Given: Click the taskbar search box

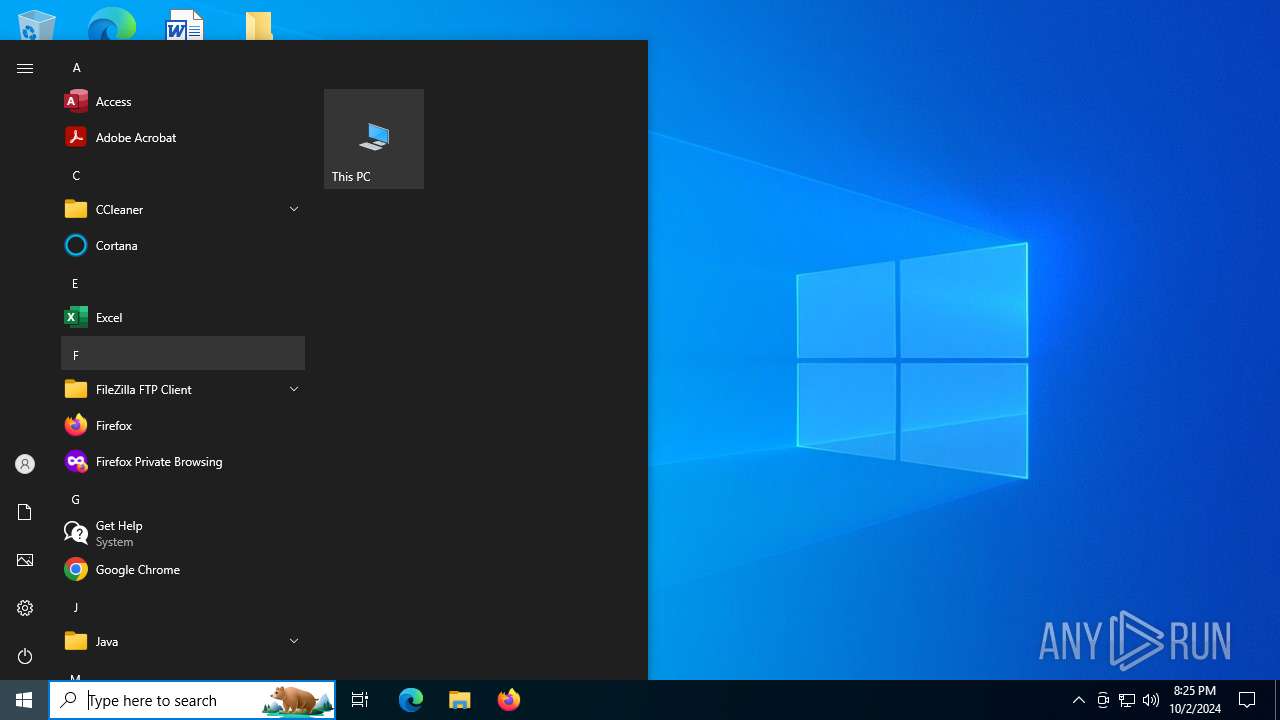Looking at the screenshot, I should pyautogui.click(x=193, y=700).
